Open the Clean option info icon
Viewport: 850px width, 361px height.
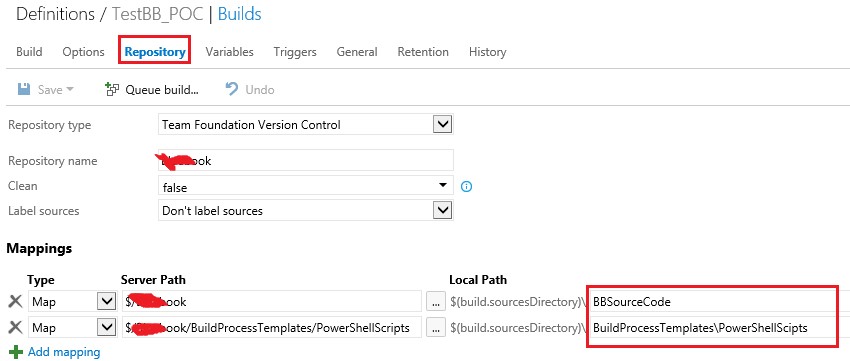click(466, 187)
